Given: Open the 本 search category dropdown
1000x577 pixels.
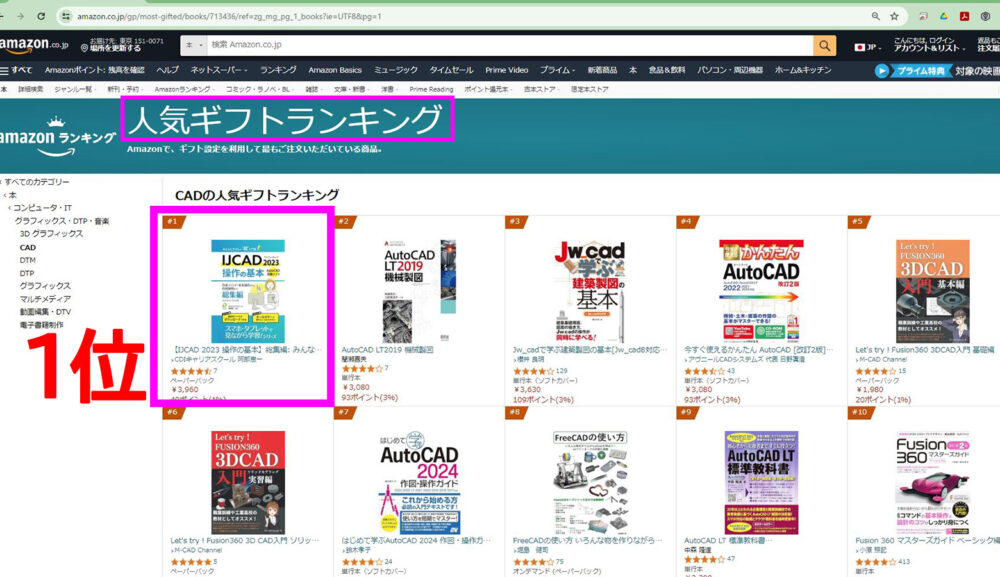Looking at the screenshot, I should point(194,45).
